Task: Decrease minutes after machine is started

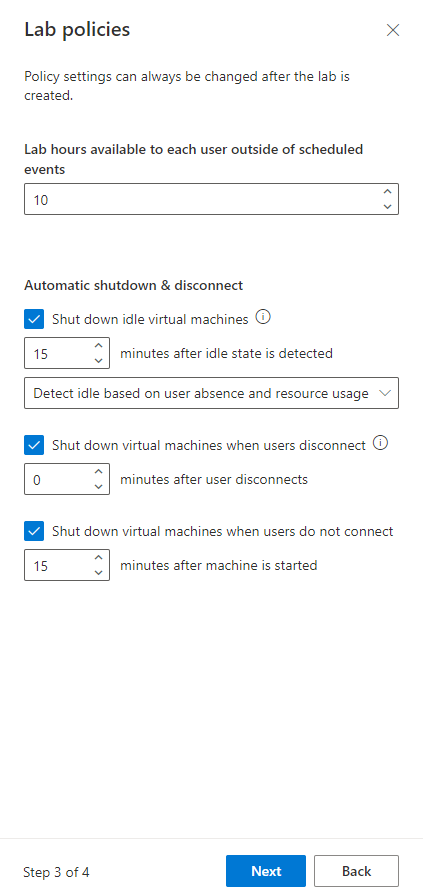Action: [99, 573]
